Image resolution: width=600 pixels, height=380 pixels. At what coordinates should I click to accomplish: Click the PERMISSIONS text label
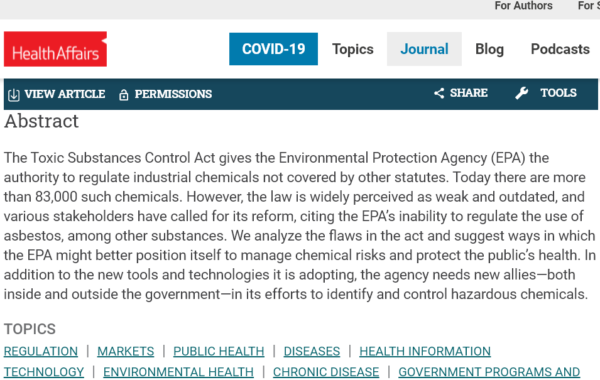173,94
